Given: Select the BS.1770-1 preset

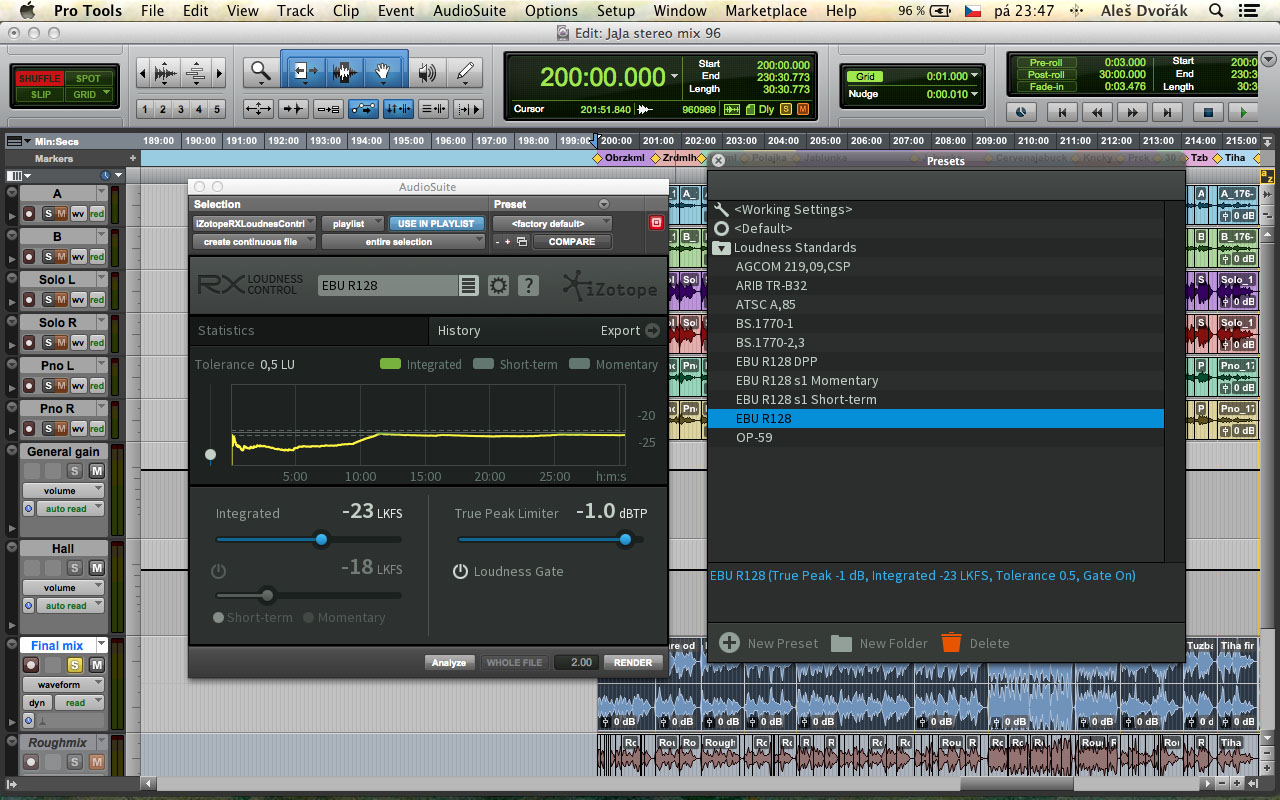Looking at the screenshot, I should [x=764, y=323].
